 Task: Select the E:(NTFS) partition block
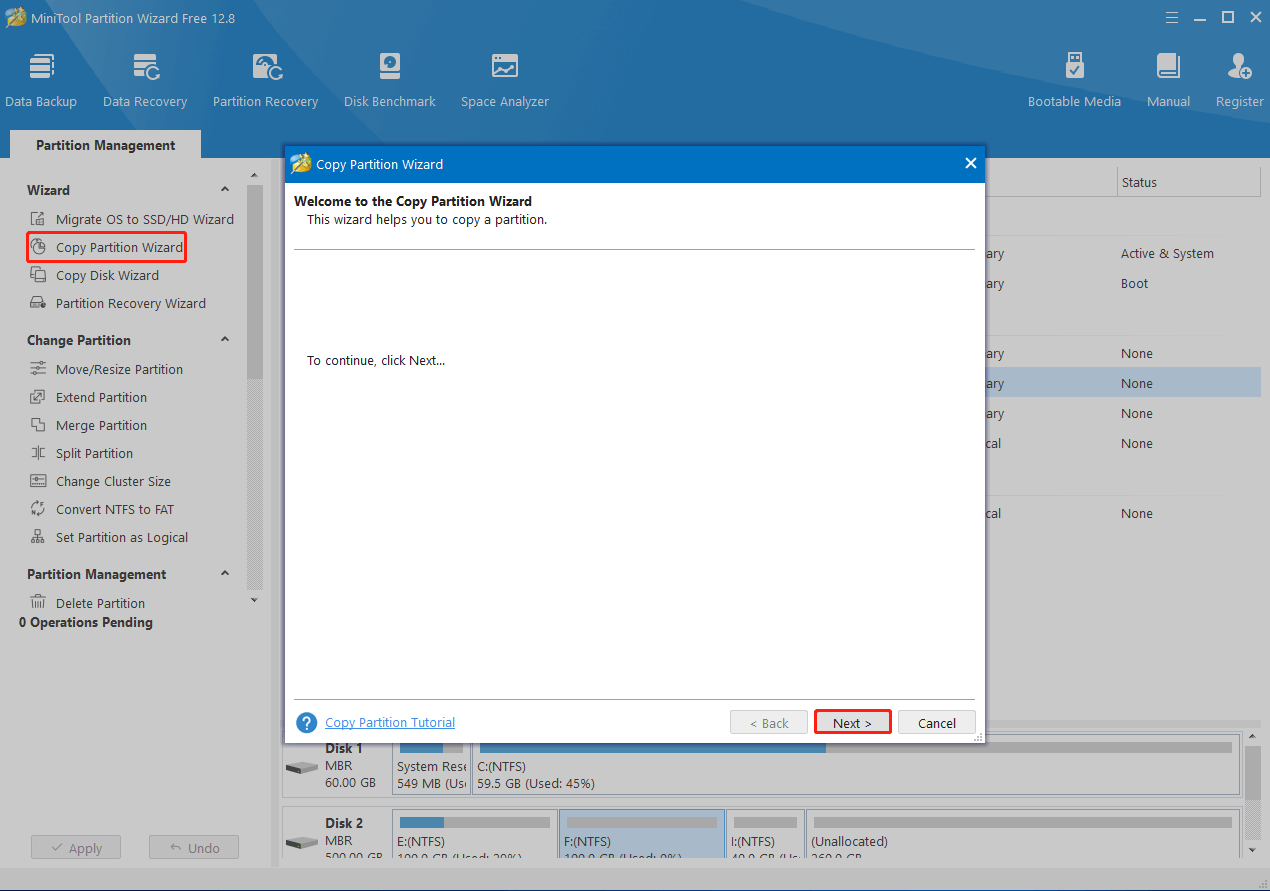click(474, 836)
